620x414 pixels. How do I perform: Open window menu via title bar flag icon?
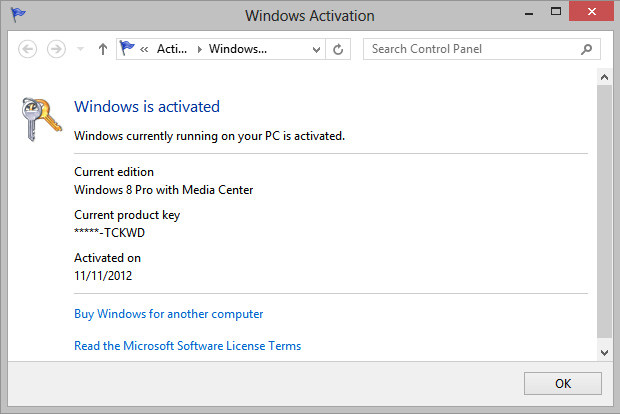[x=18, y=15]
